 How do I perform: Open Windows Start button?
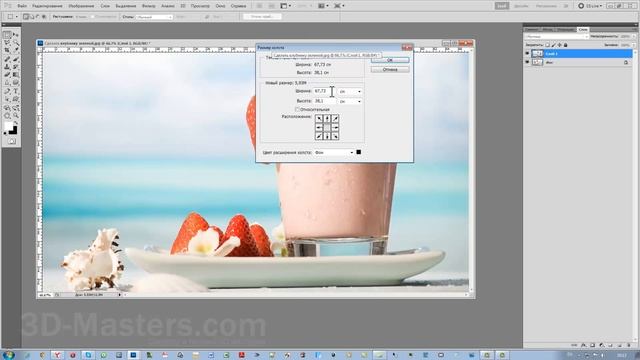tap(8, 355)
